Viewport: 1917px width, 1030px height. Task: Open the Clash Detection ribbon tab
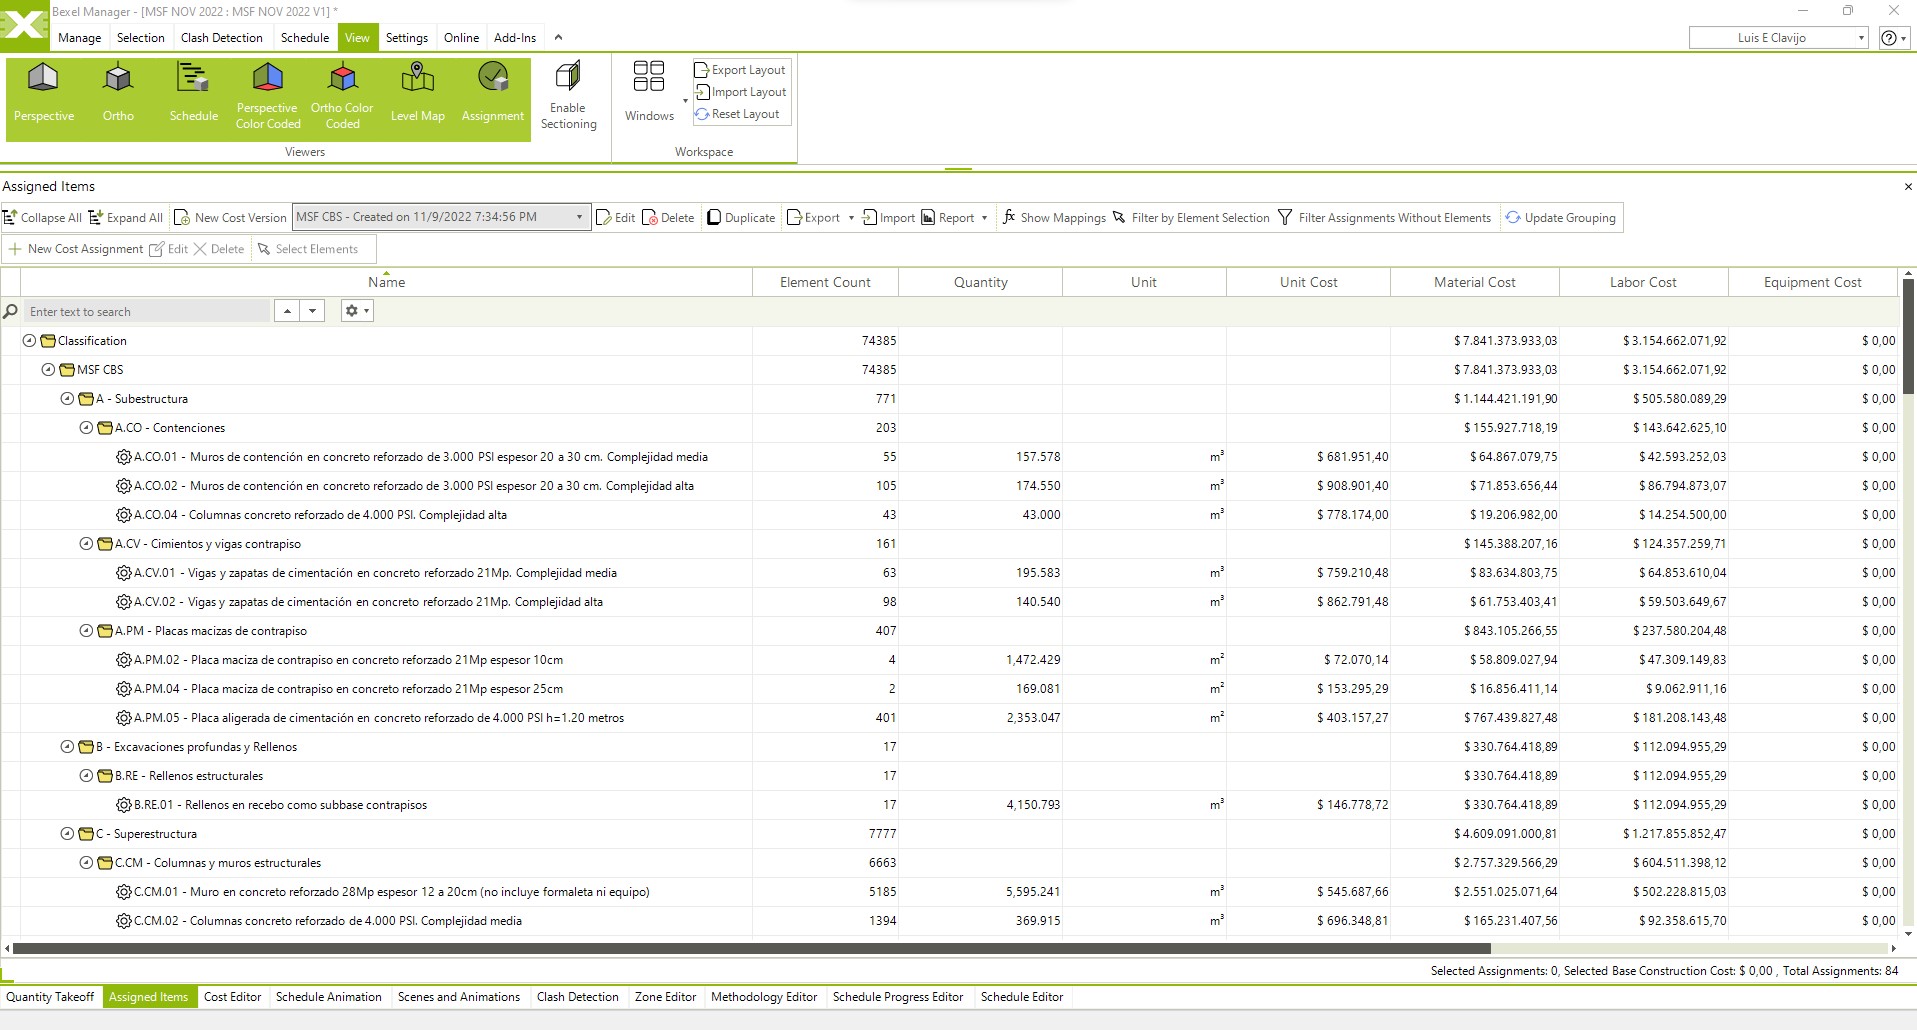pos(222,38)
